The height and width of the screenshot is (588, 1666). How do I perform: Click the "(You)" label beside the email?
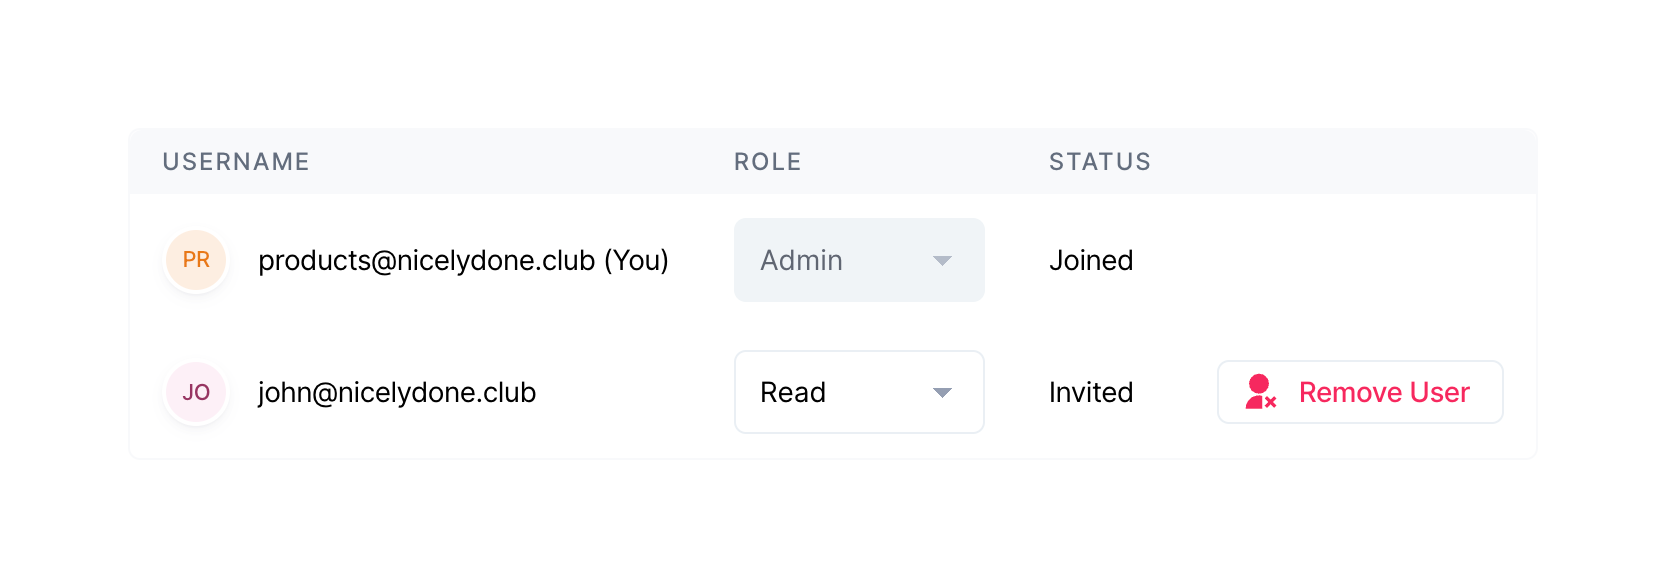pos(636,260)
